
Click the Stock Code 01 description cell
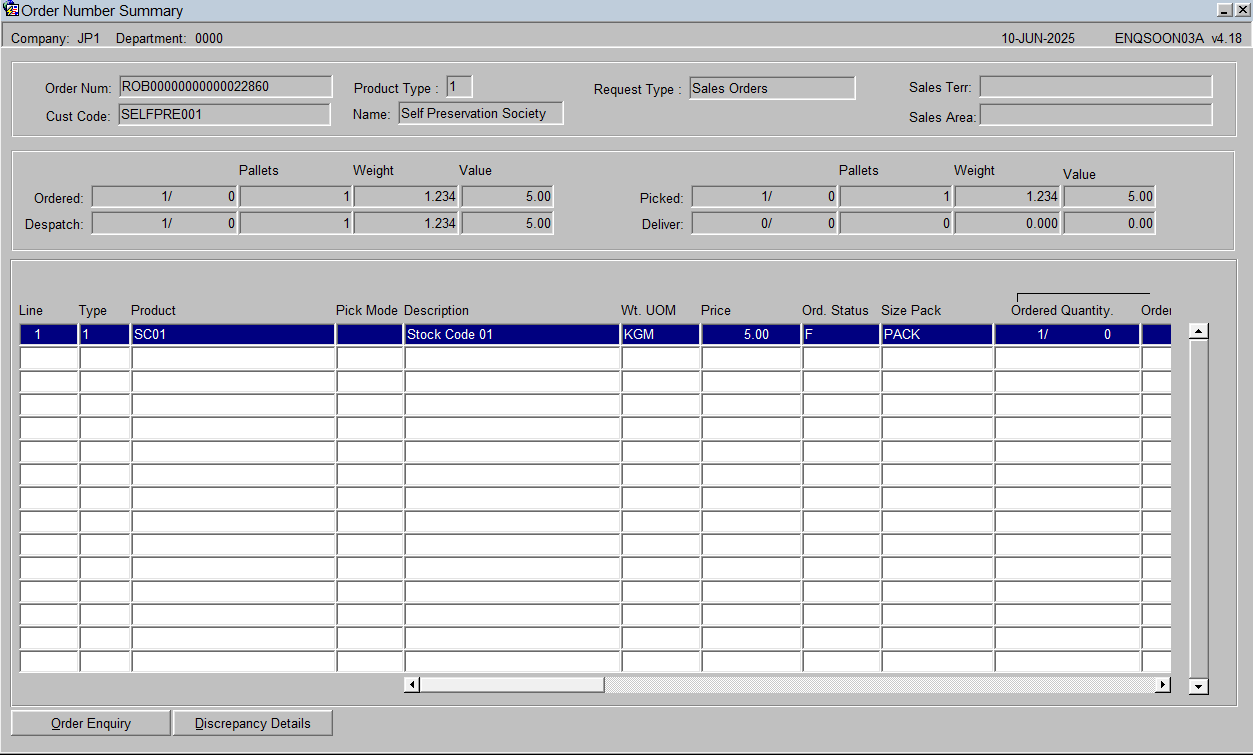512,334
